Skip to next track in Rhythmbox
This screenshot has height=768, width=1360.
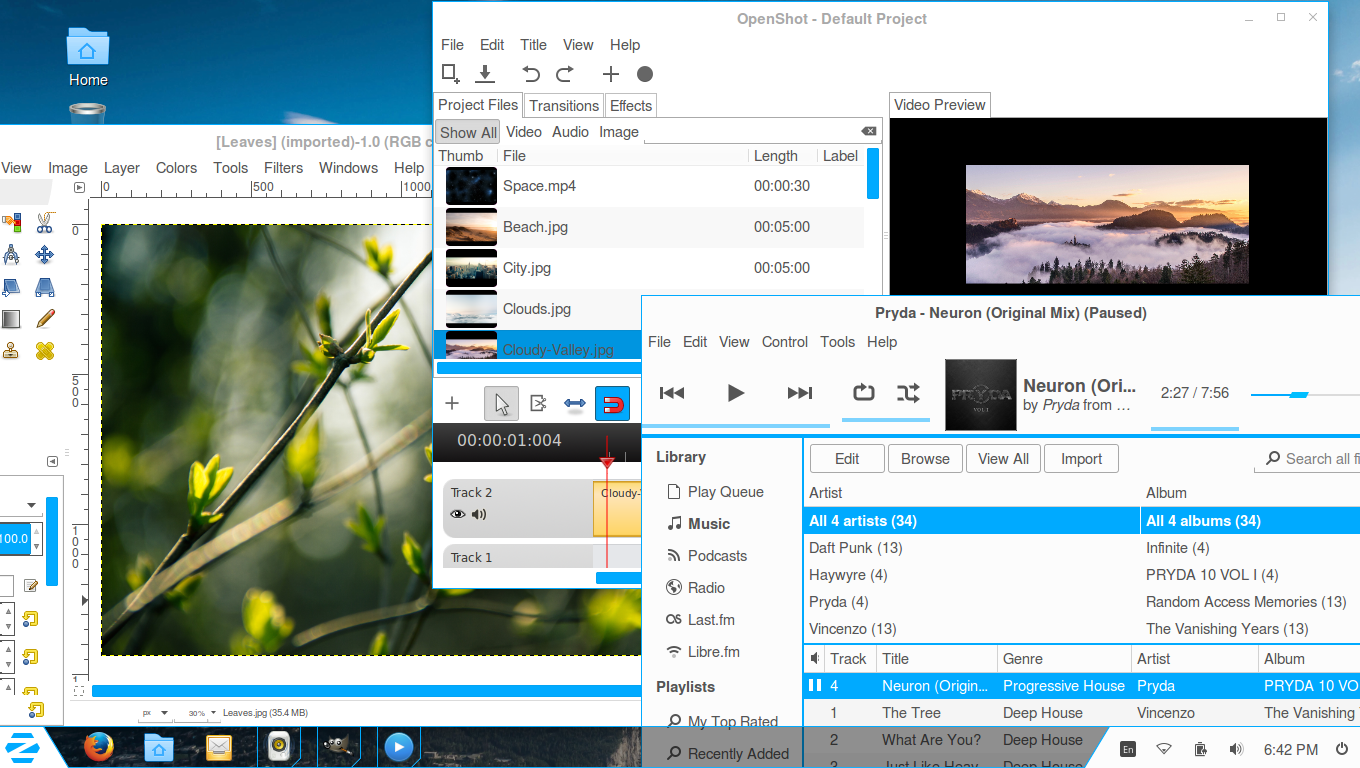[800, 393]
